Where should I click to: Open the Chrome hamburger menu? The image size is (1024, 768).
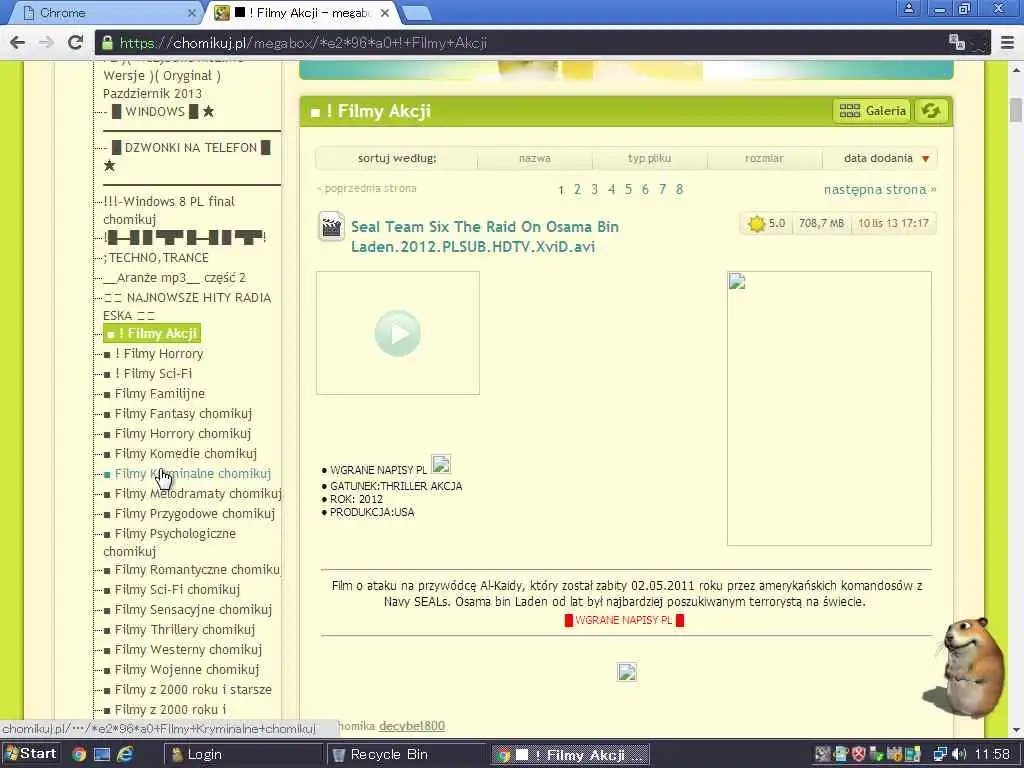pos(1007,43)
